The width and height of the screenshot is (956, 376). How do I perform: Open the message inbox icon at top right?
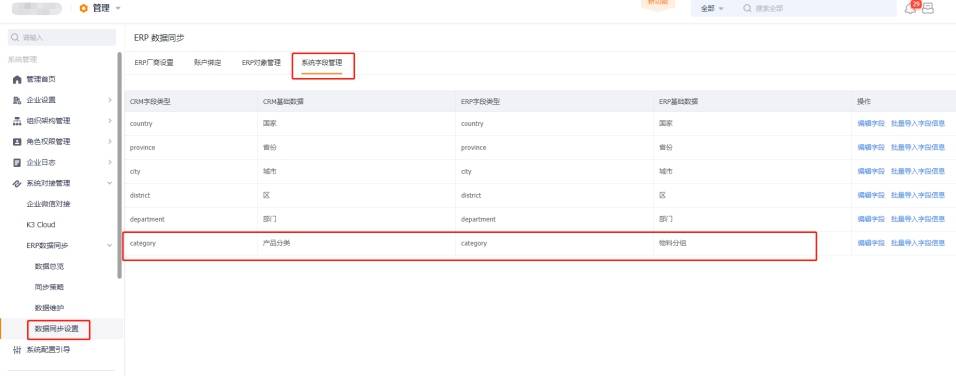coord(927,9)
